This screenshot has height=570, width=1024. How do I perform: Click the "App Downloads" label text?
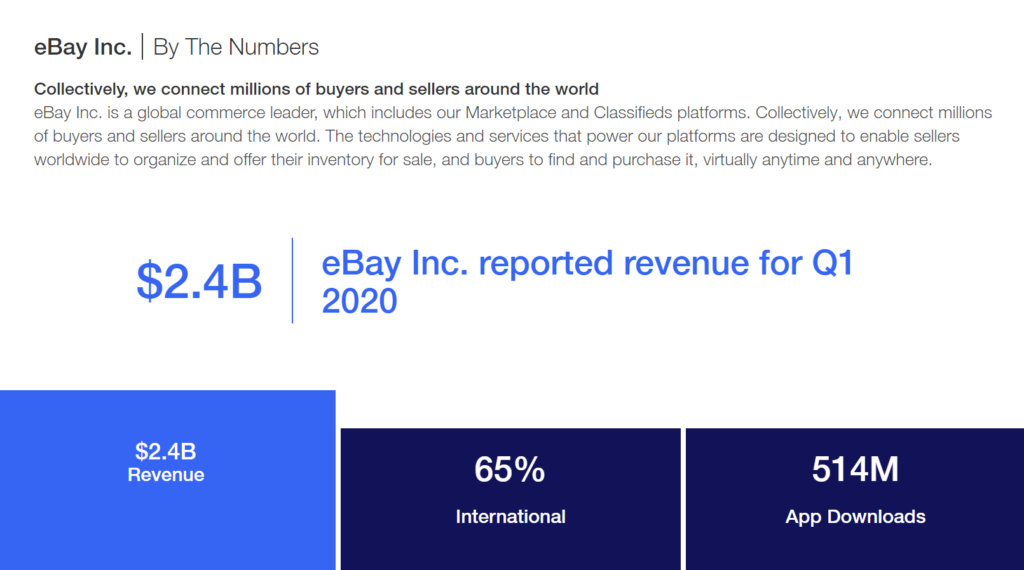855,517
